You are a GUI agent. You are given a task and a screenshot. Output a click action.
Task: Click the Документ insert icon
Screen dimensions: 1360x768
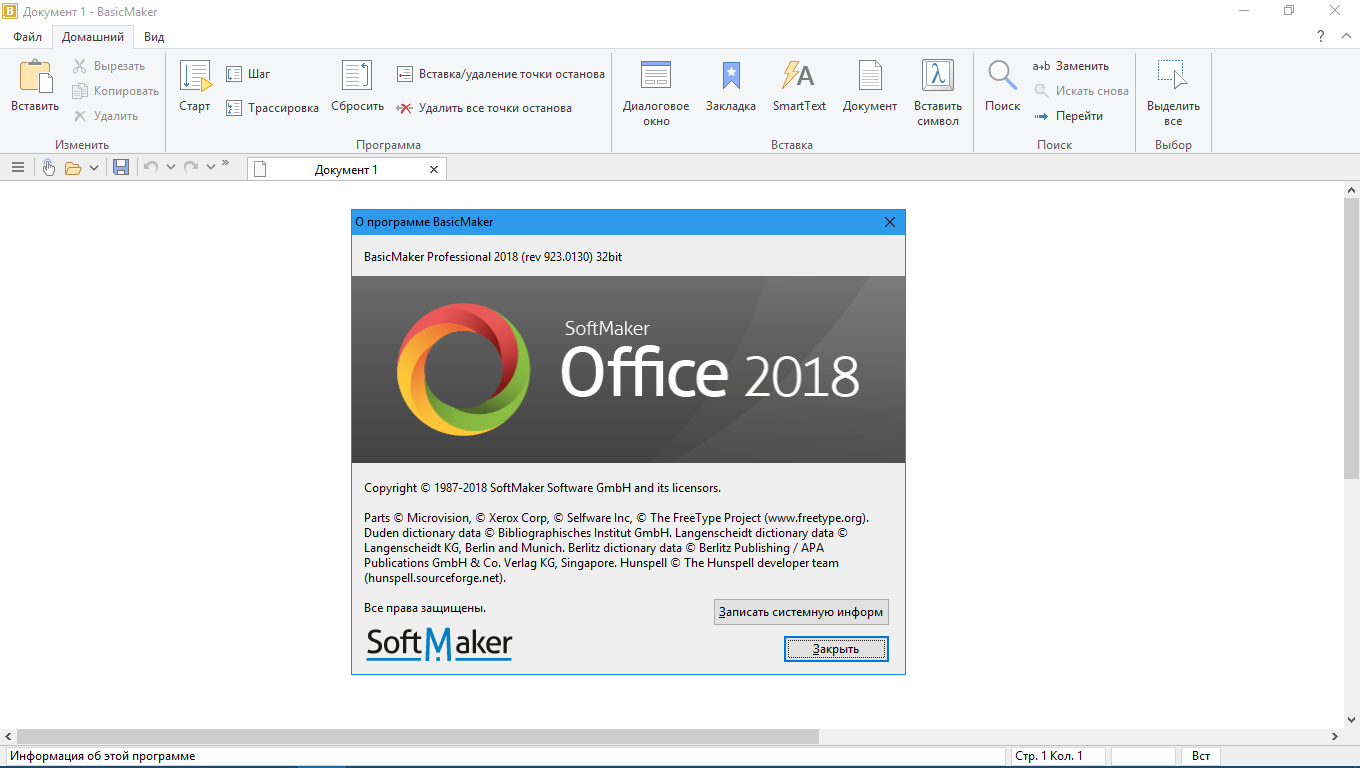click(x=870, y=77)
